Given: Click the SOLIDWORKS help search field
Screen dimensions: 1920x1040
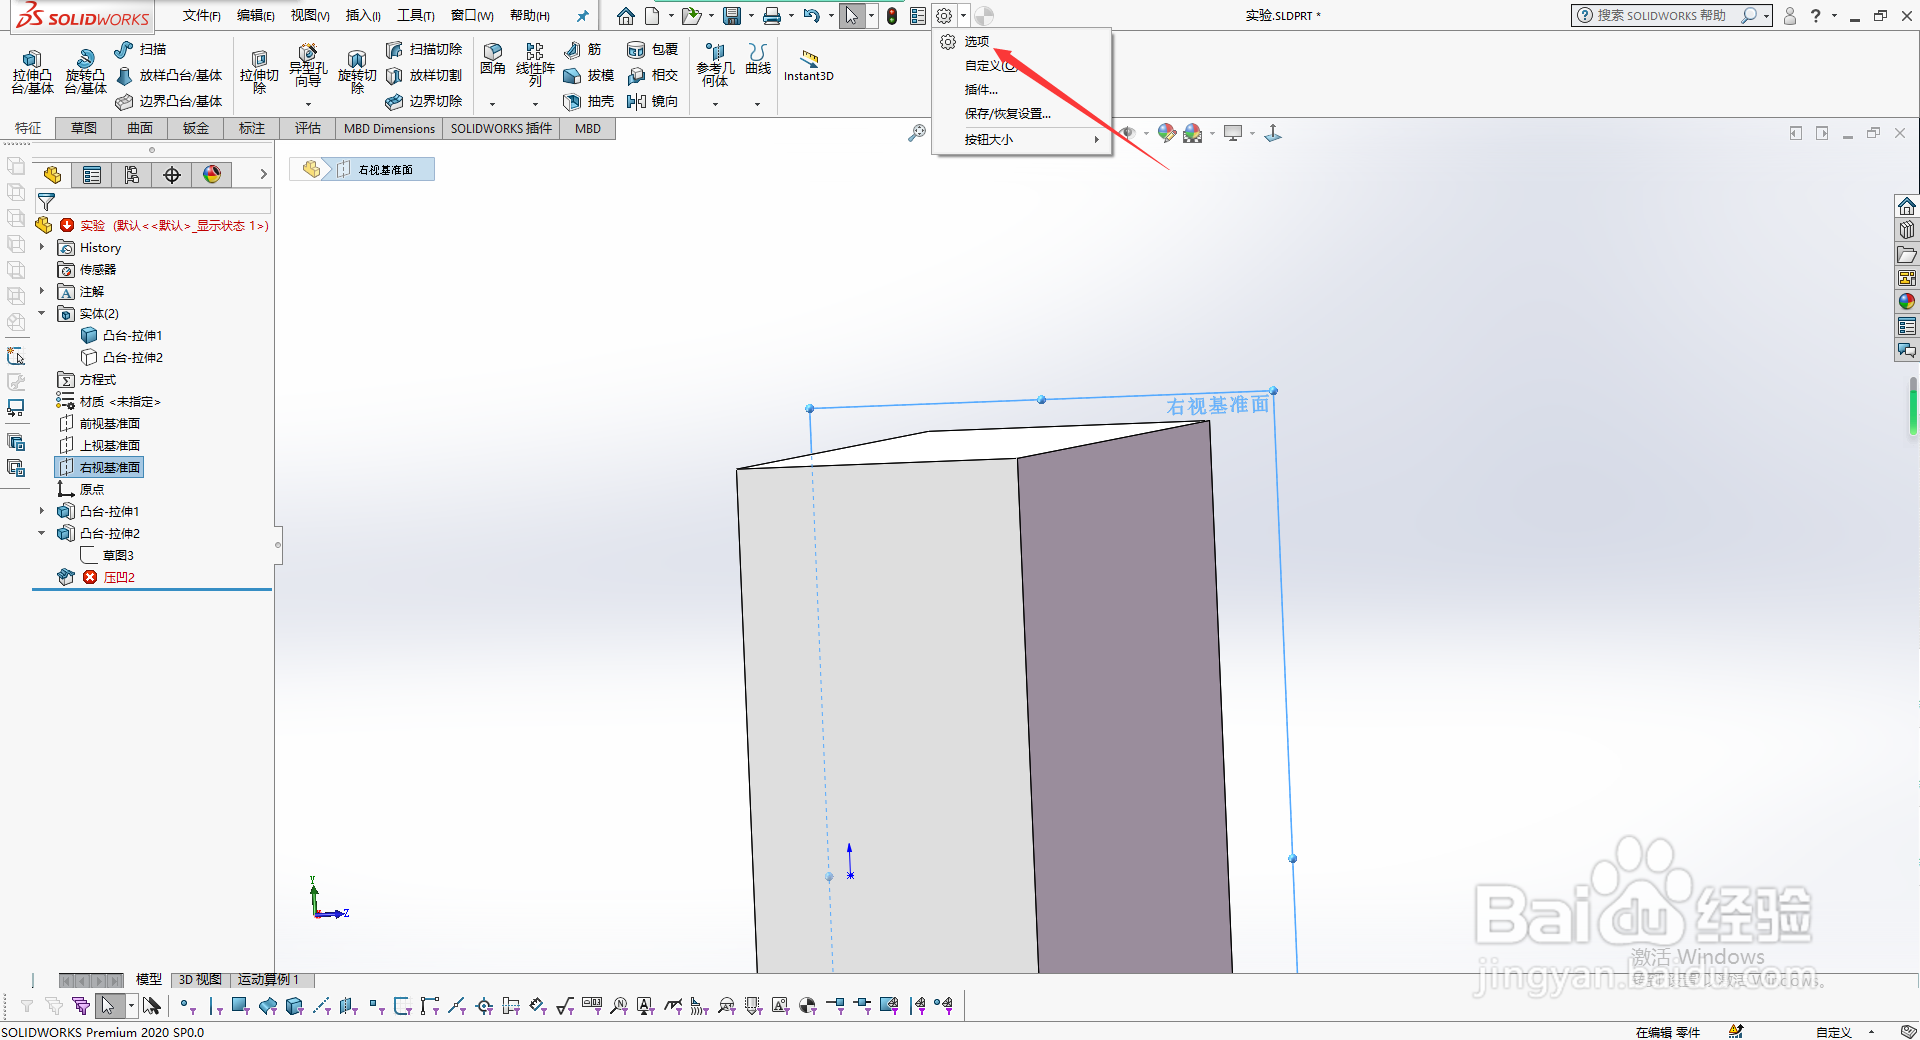Looking at the screenshot, I should 1660,16.
